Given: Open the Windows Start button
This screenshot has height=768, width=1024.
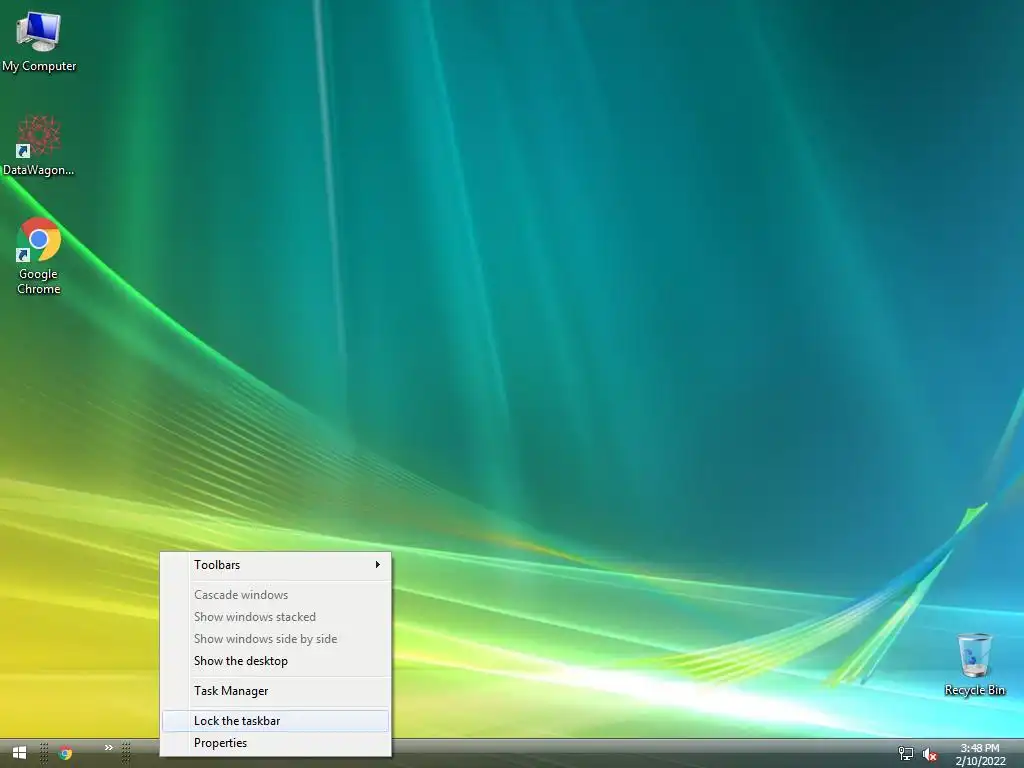Looking at the screenshot, I should point(20,753).
